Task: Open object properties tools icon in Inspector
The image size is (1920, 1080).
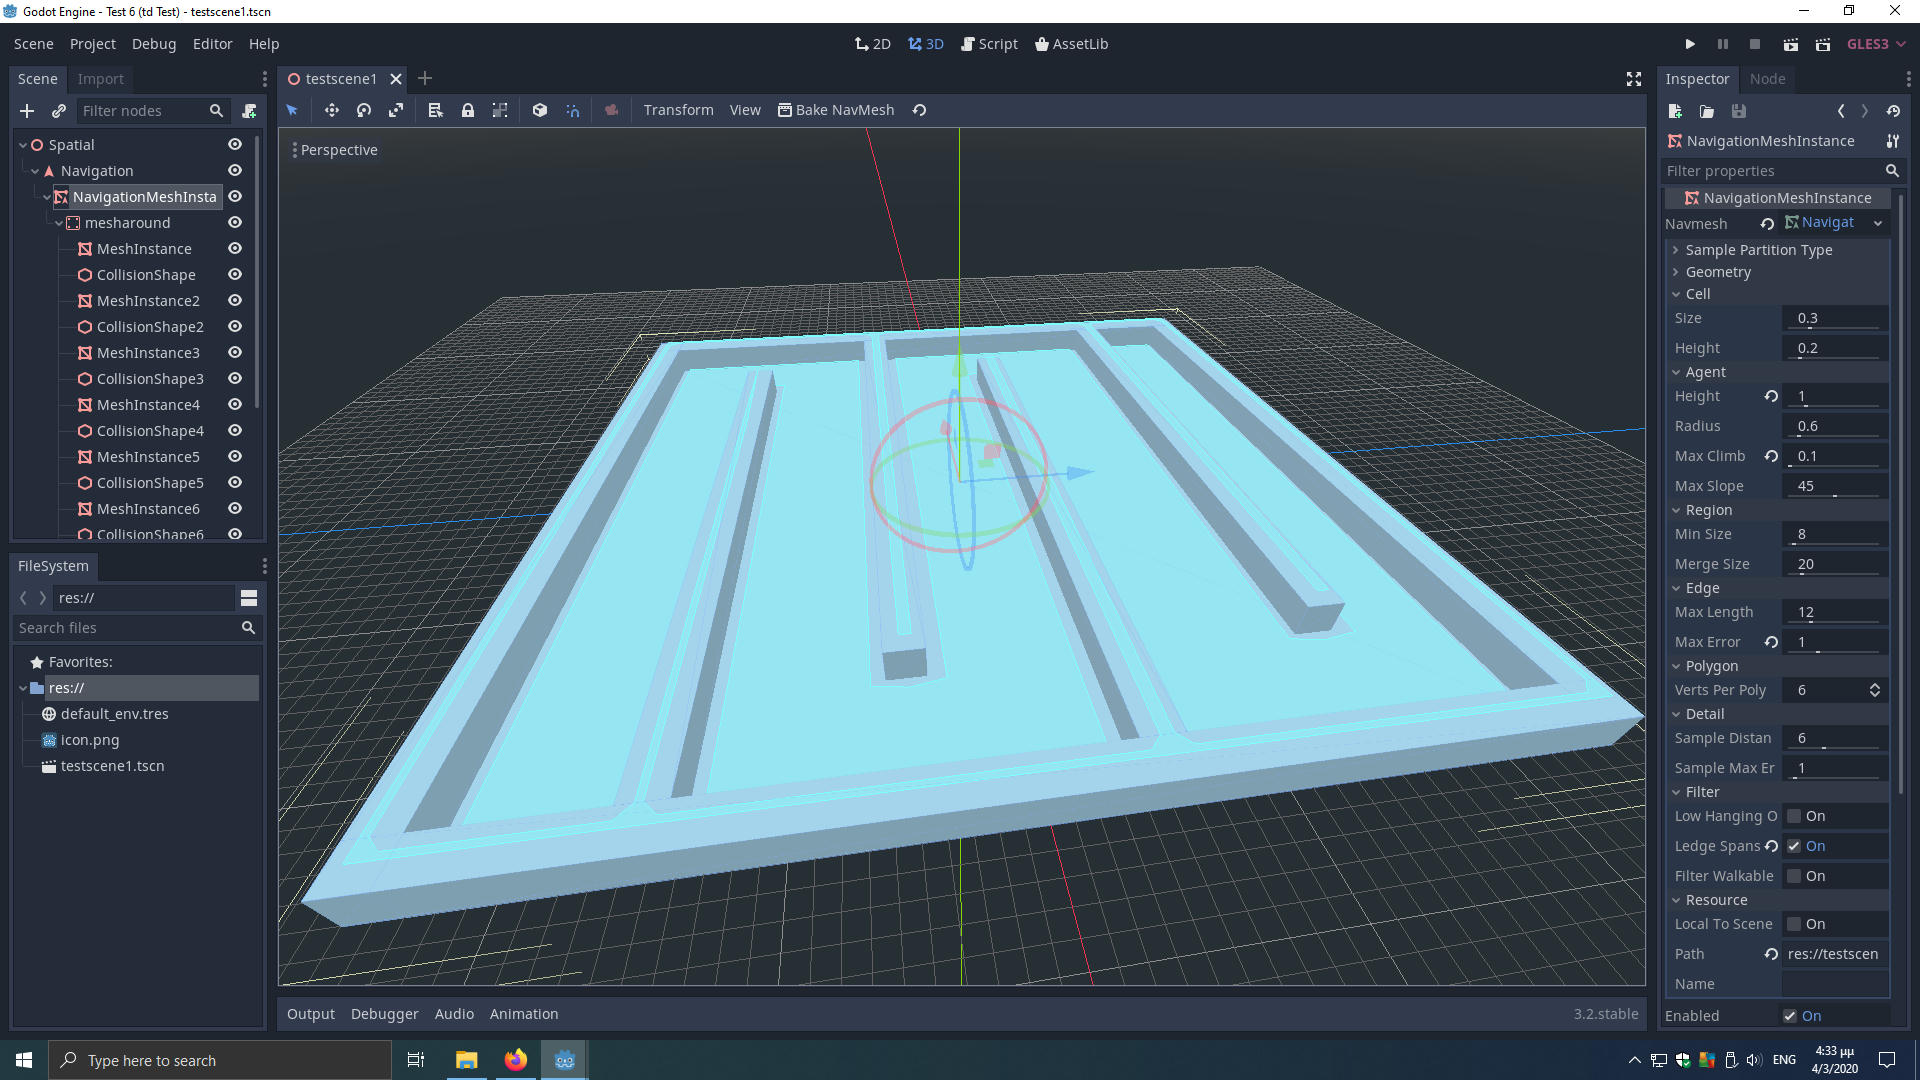Action: pos(1892,141)
